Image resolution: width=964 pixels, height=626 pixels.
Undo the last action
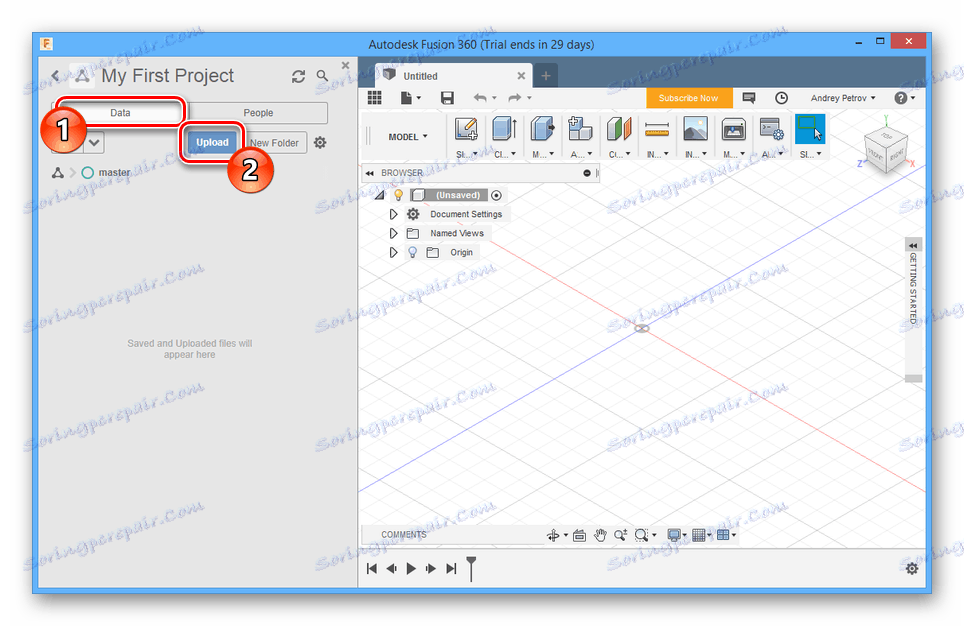(x=480, y=98)
